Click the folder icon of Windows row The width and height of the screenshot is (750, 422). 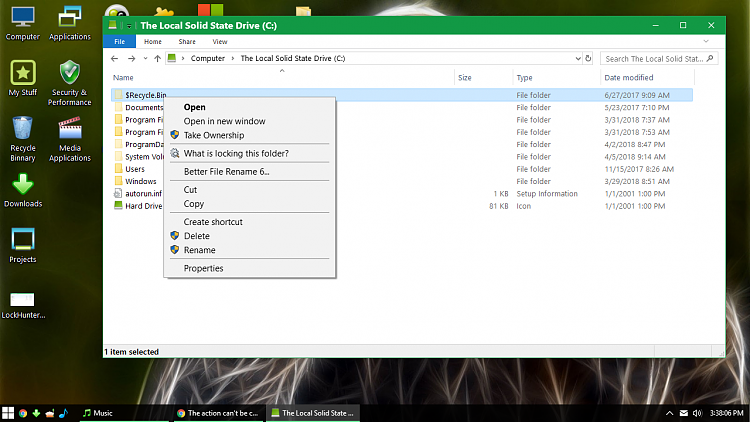pos(119,181)
